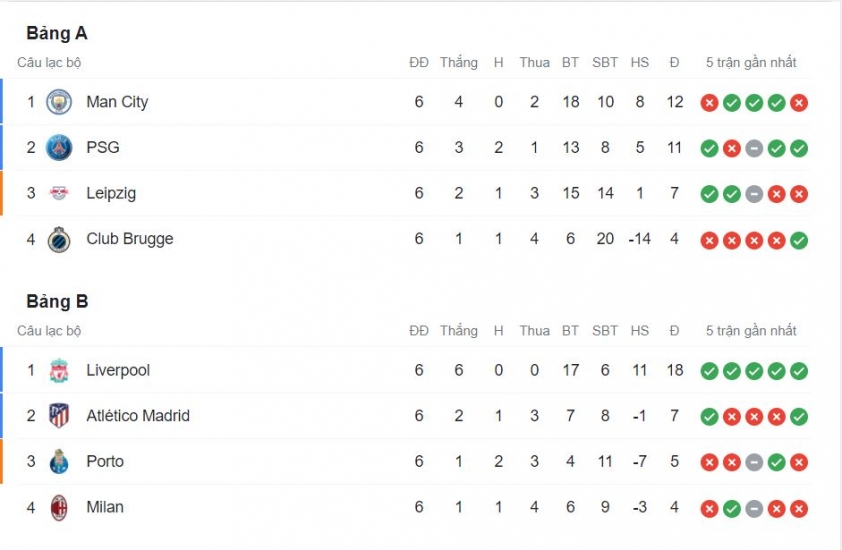The image size is (842, 550).
Task: Click PSG's gray draw result icon
Action: [754, 148]
